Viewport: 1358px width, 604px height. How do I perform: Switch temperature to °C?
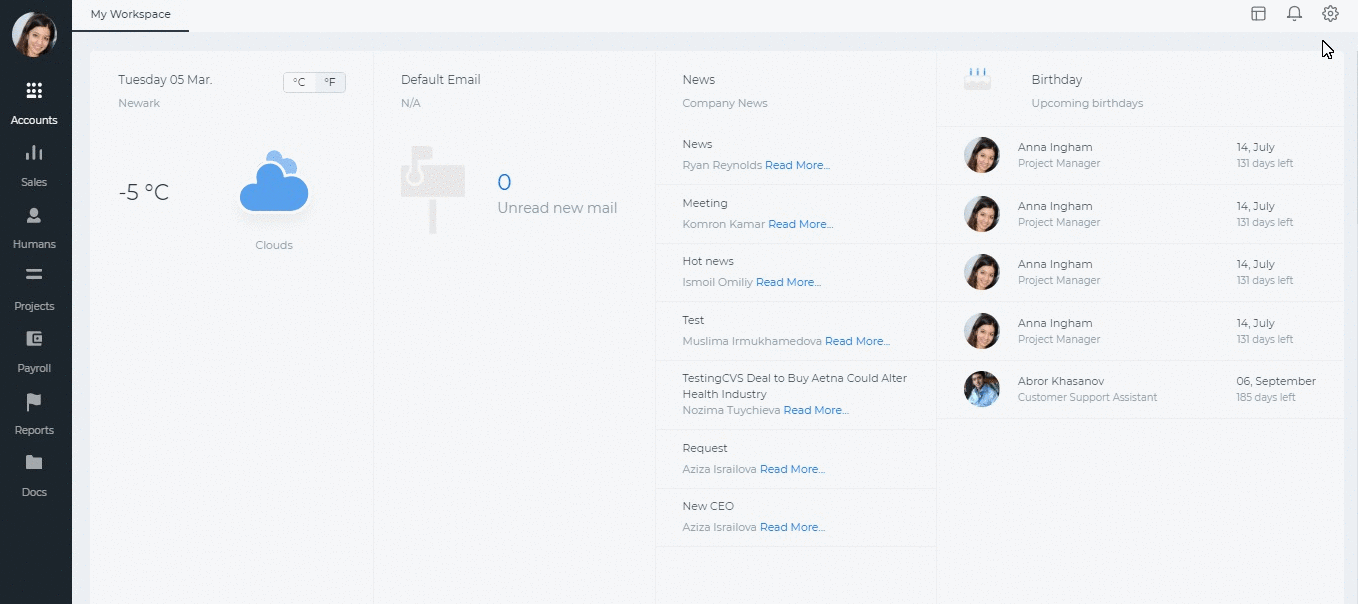click(x=300, y=82)
